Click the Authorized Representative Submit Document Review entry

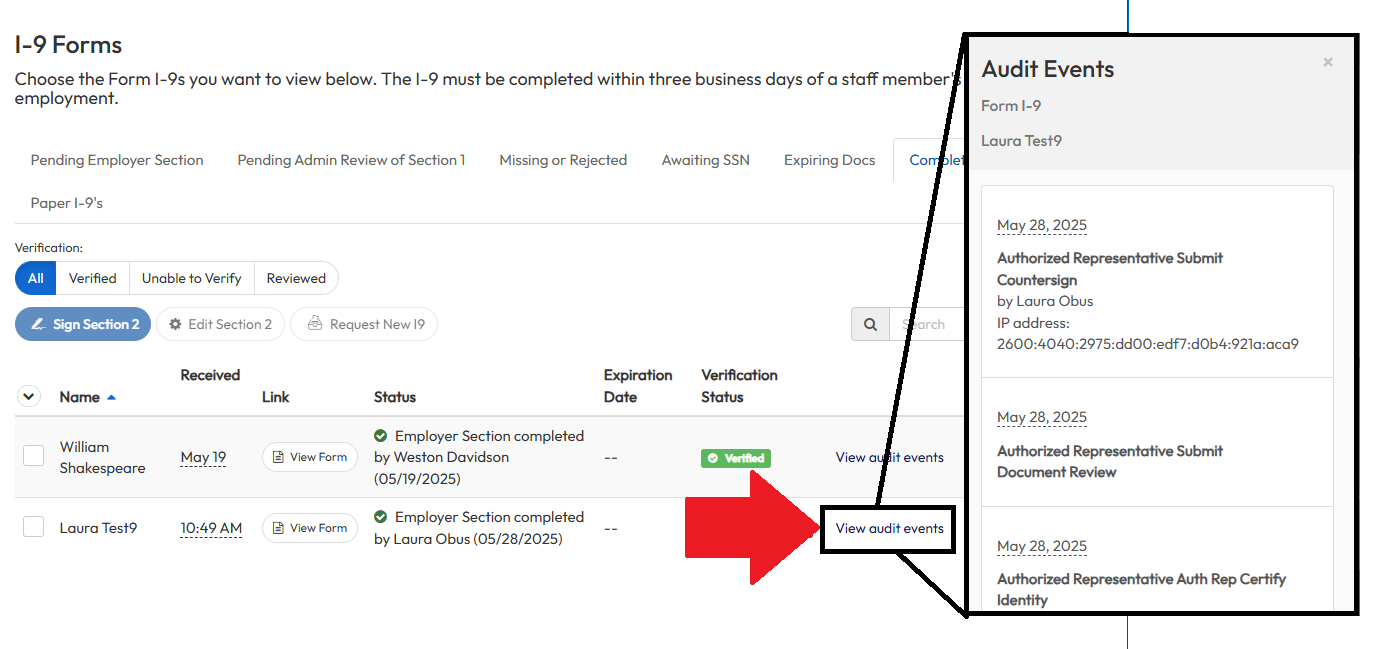point(1110,461)
